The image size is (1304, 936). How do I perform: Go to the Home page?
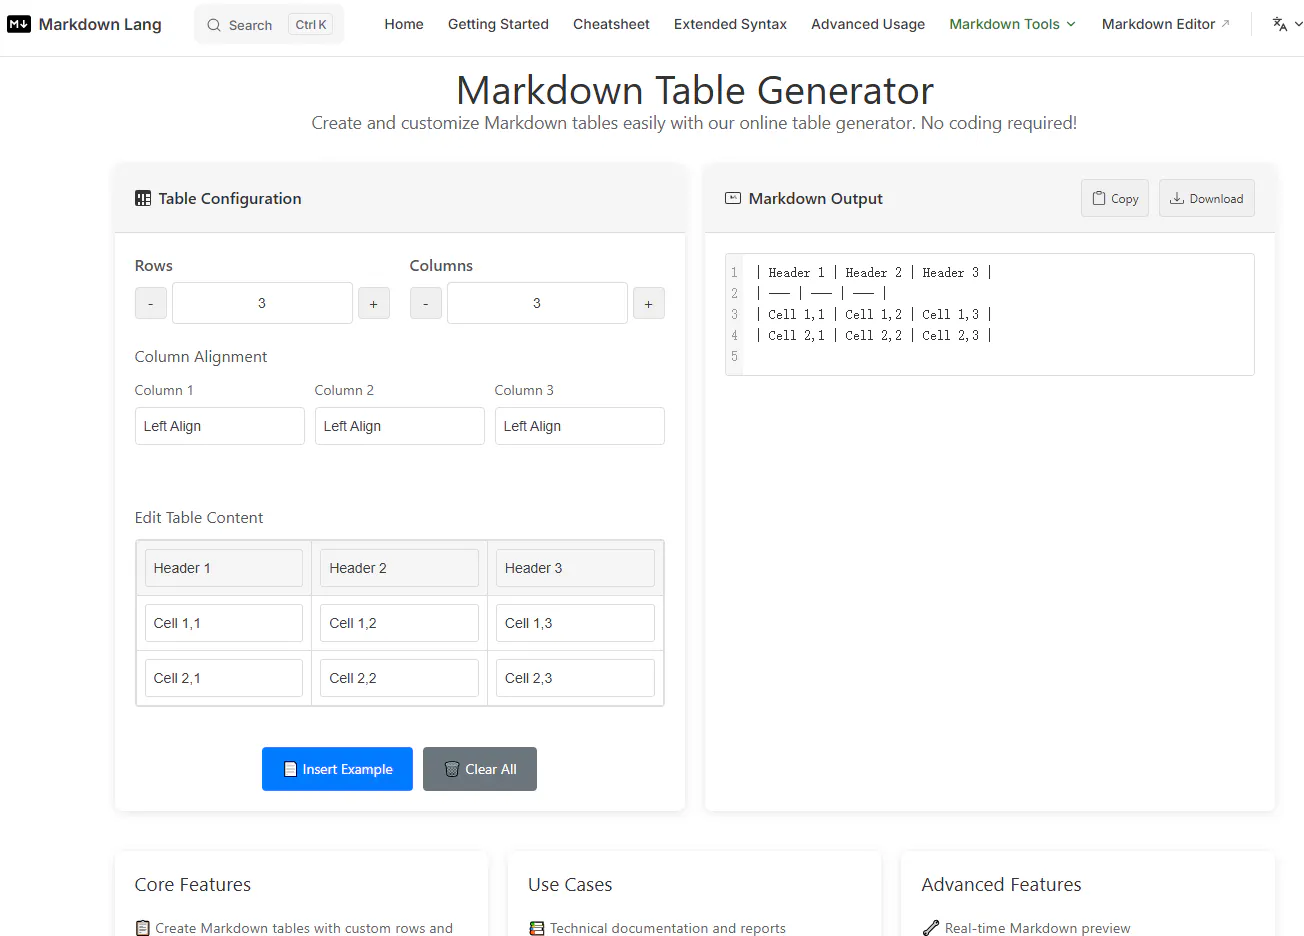[404, 24]
